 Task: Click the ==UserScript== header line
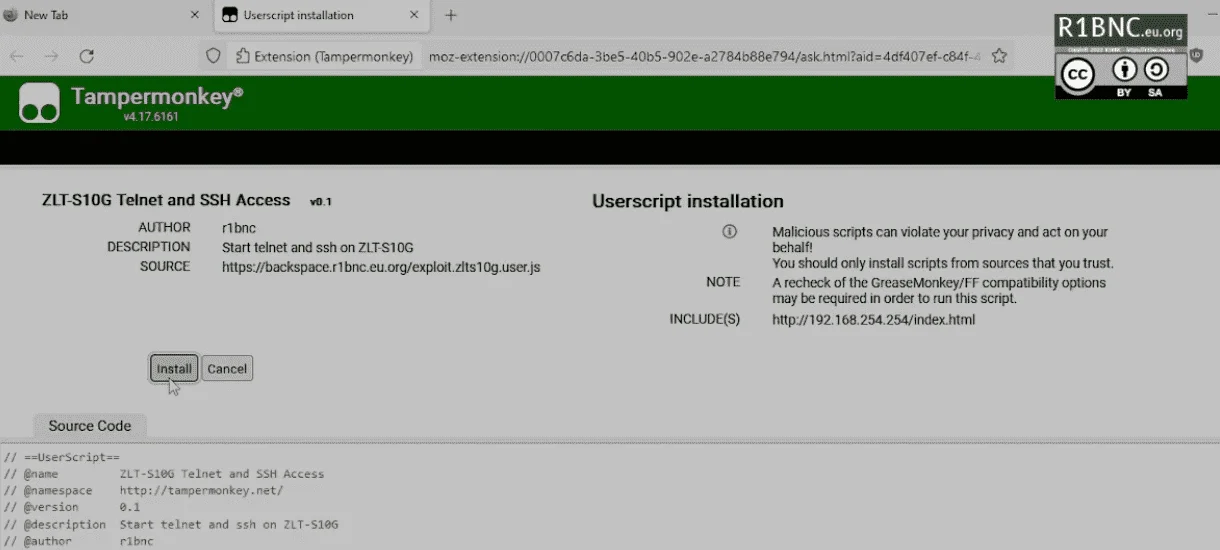(x=61, y=457)
